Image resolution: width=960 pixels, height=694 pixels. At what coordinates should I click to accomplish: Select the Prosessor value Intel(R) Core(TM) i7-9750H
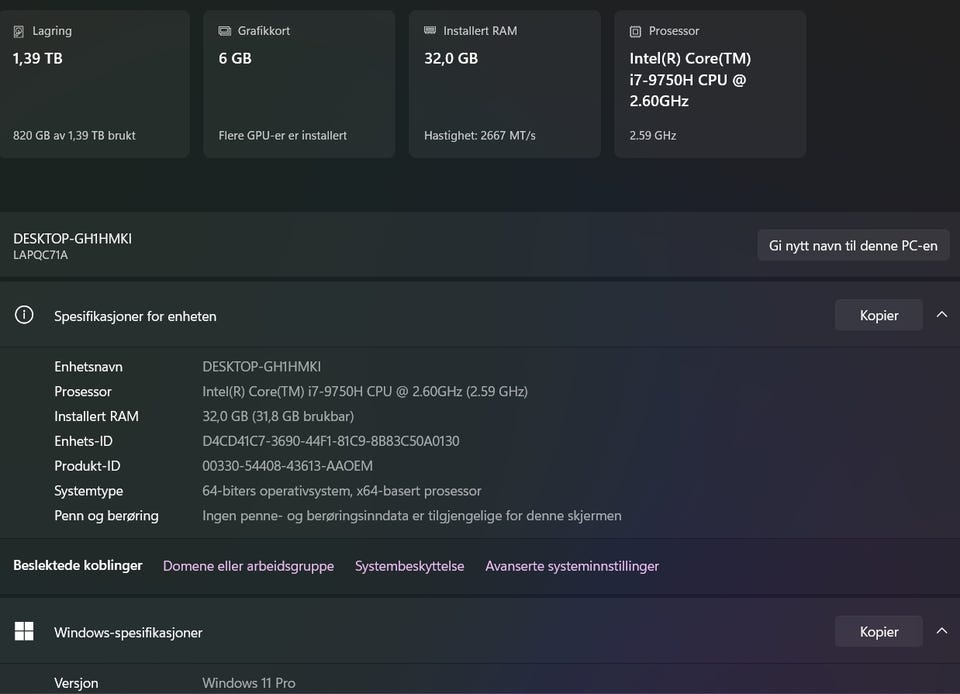pyautogui.click(x=365, y=392)
